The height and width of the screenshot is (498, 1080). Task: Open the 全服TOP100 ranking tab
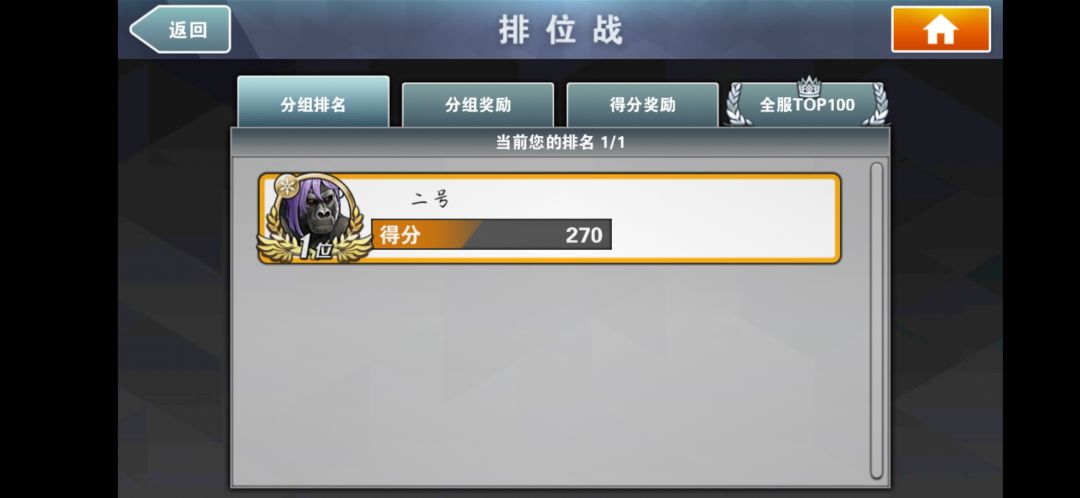click(807, 105)
